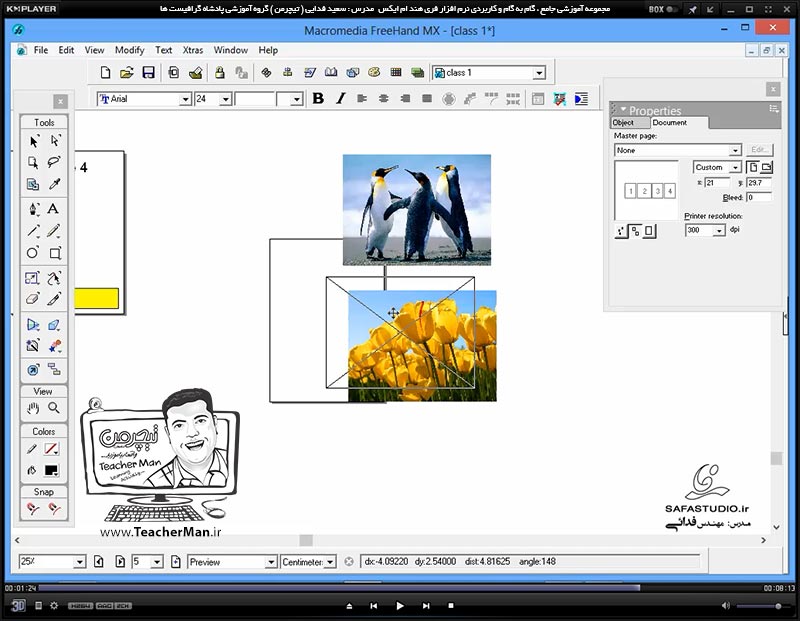
Task: Select the Eraser tool
Action: 33,299
